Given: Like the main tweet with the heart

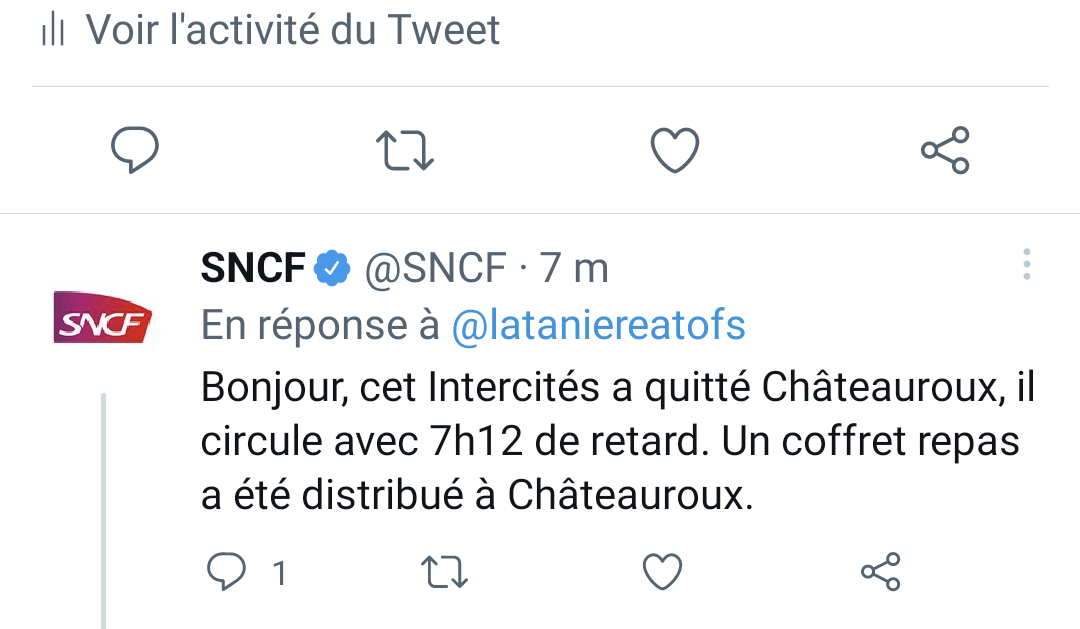Looking at the screenshot, I should click(x=675, y=151).
